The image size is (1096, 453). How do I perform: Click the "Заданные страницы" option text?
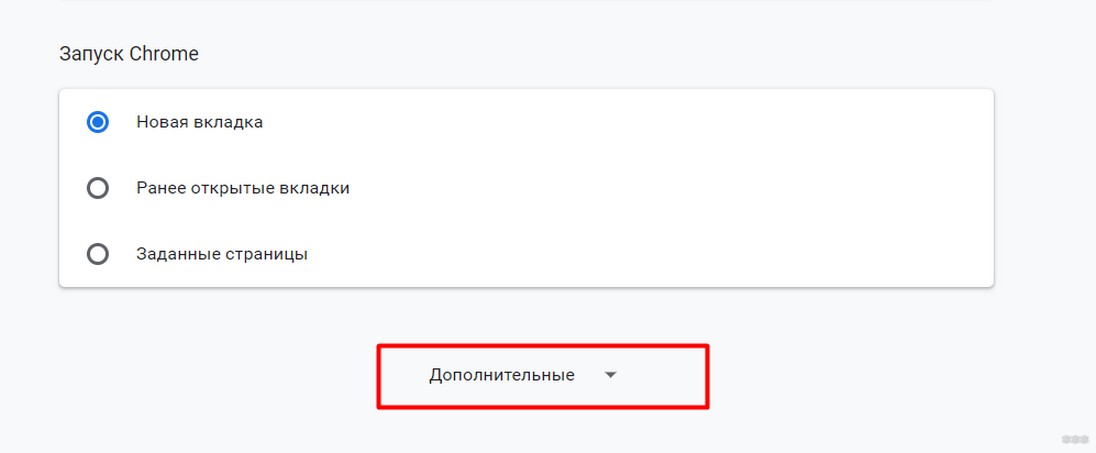click(221, 254)
